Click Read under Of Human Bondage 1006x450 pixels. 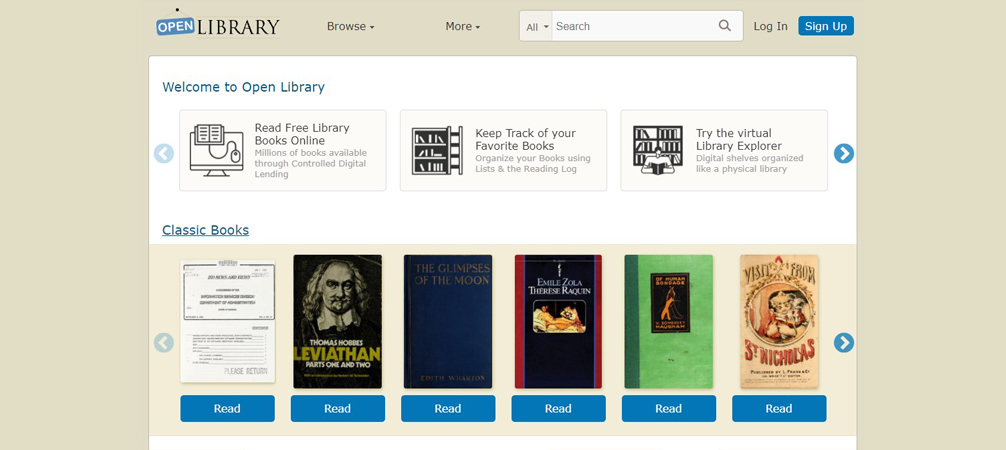click(x=669, y=408)
